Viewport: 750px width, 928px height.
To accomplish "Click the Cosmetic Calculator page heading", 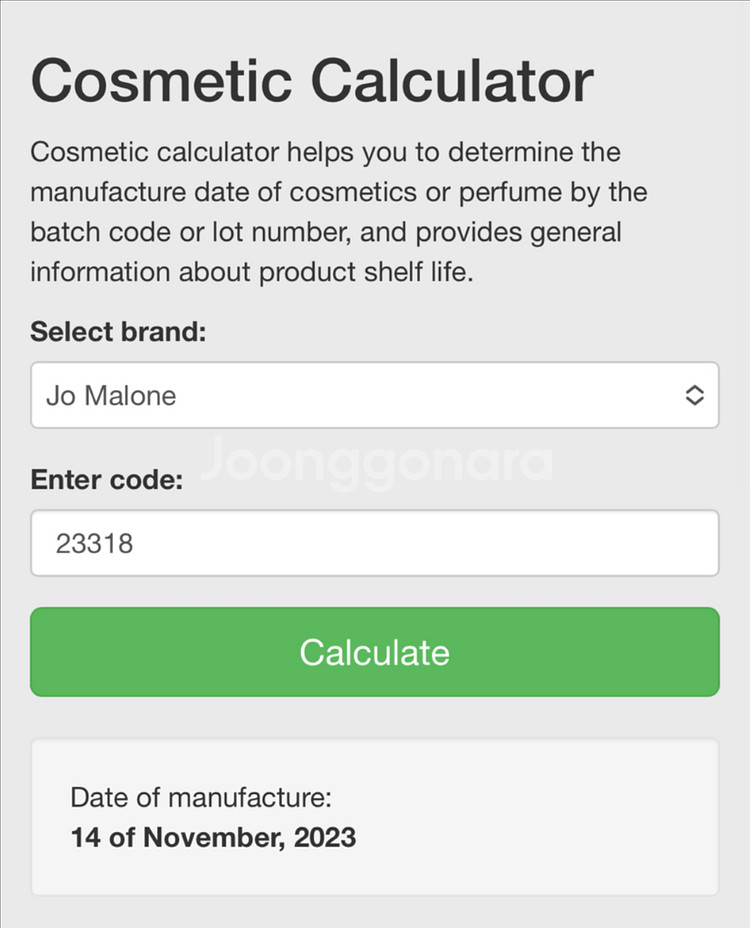I will pyautogui.click(x=312, y=80).
